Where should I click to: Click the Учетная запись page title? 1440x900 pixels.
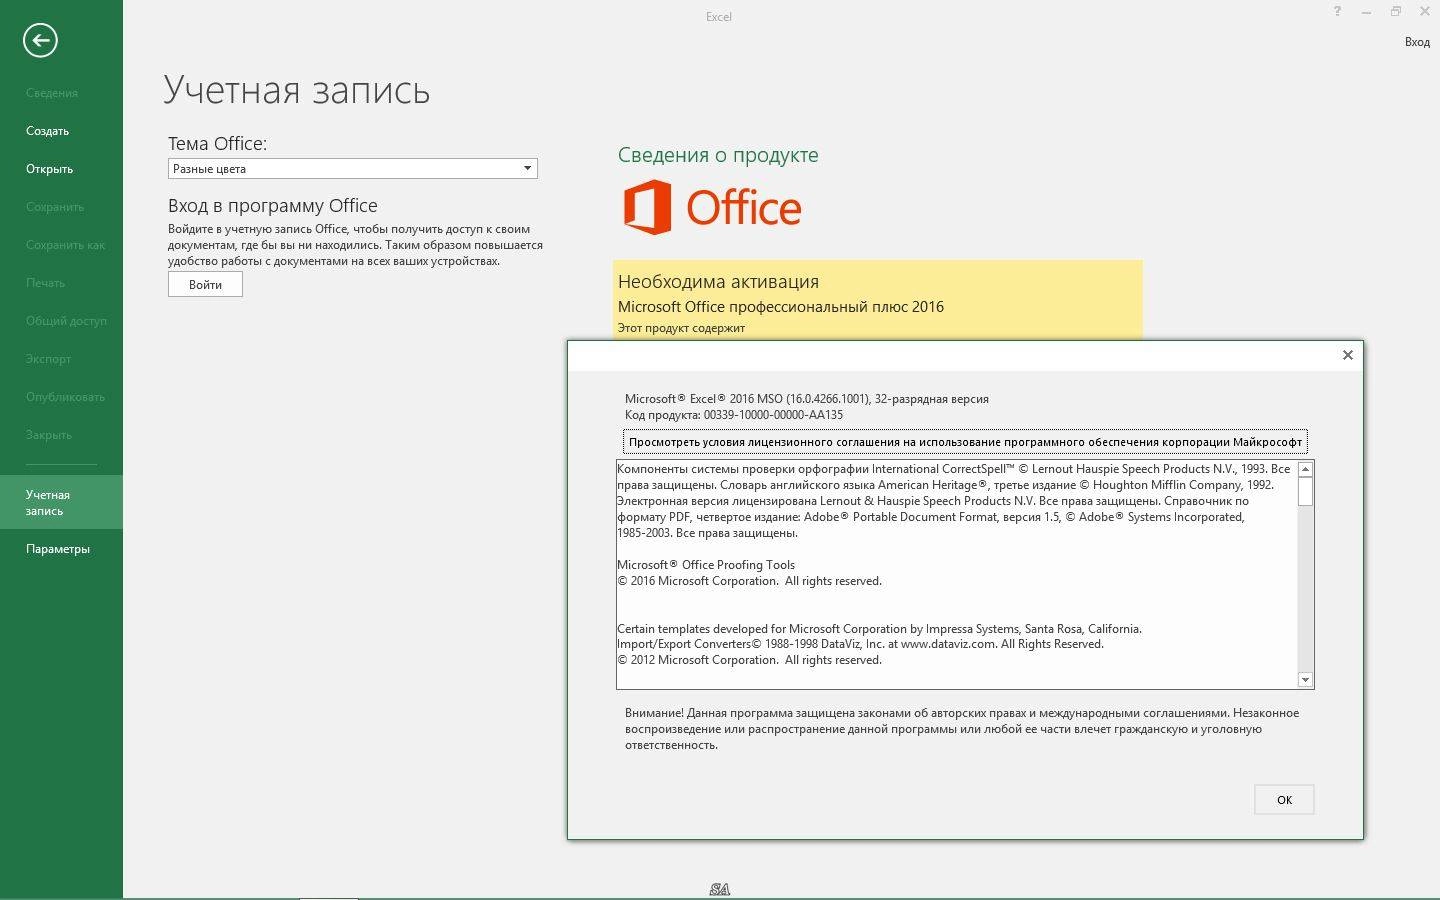tap(297, 90)
